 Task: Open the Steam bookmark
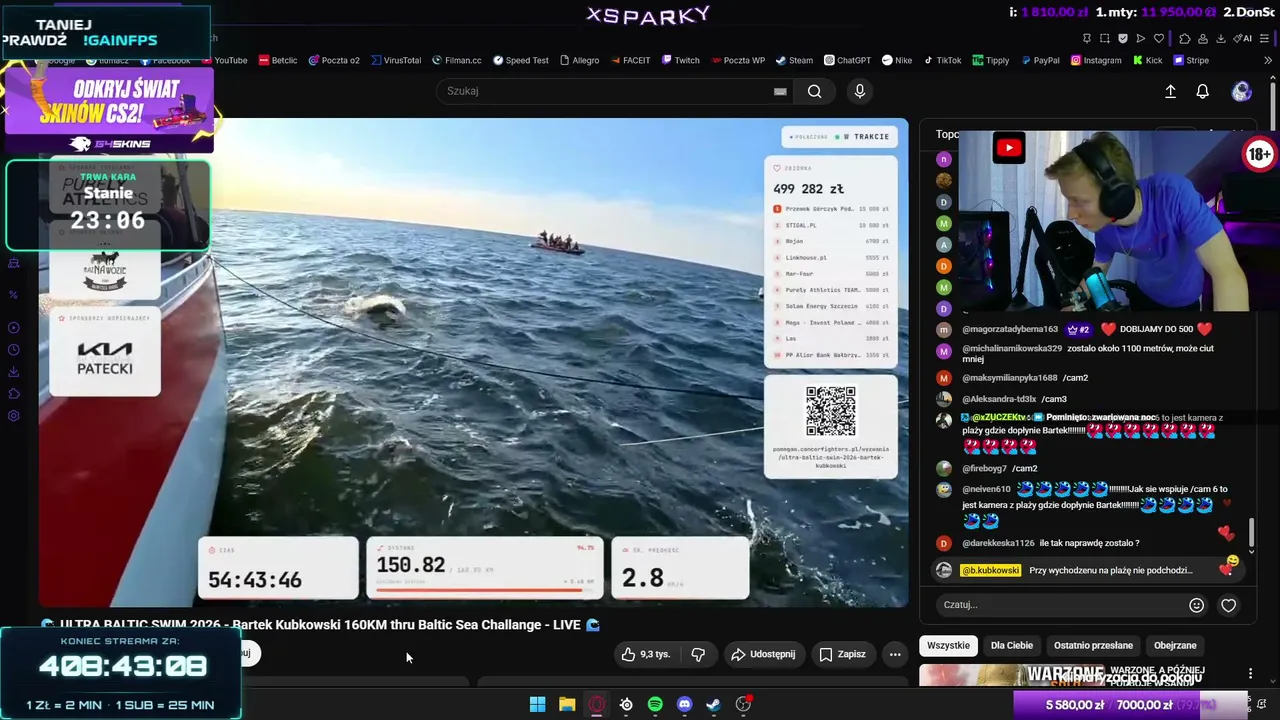[794, 60]
